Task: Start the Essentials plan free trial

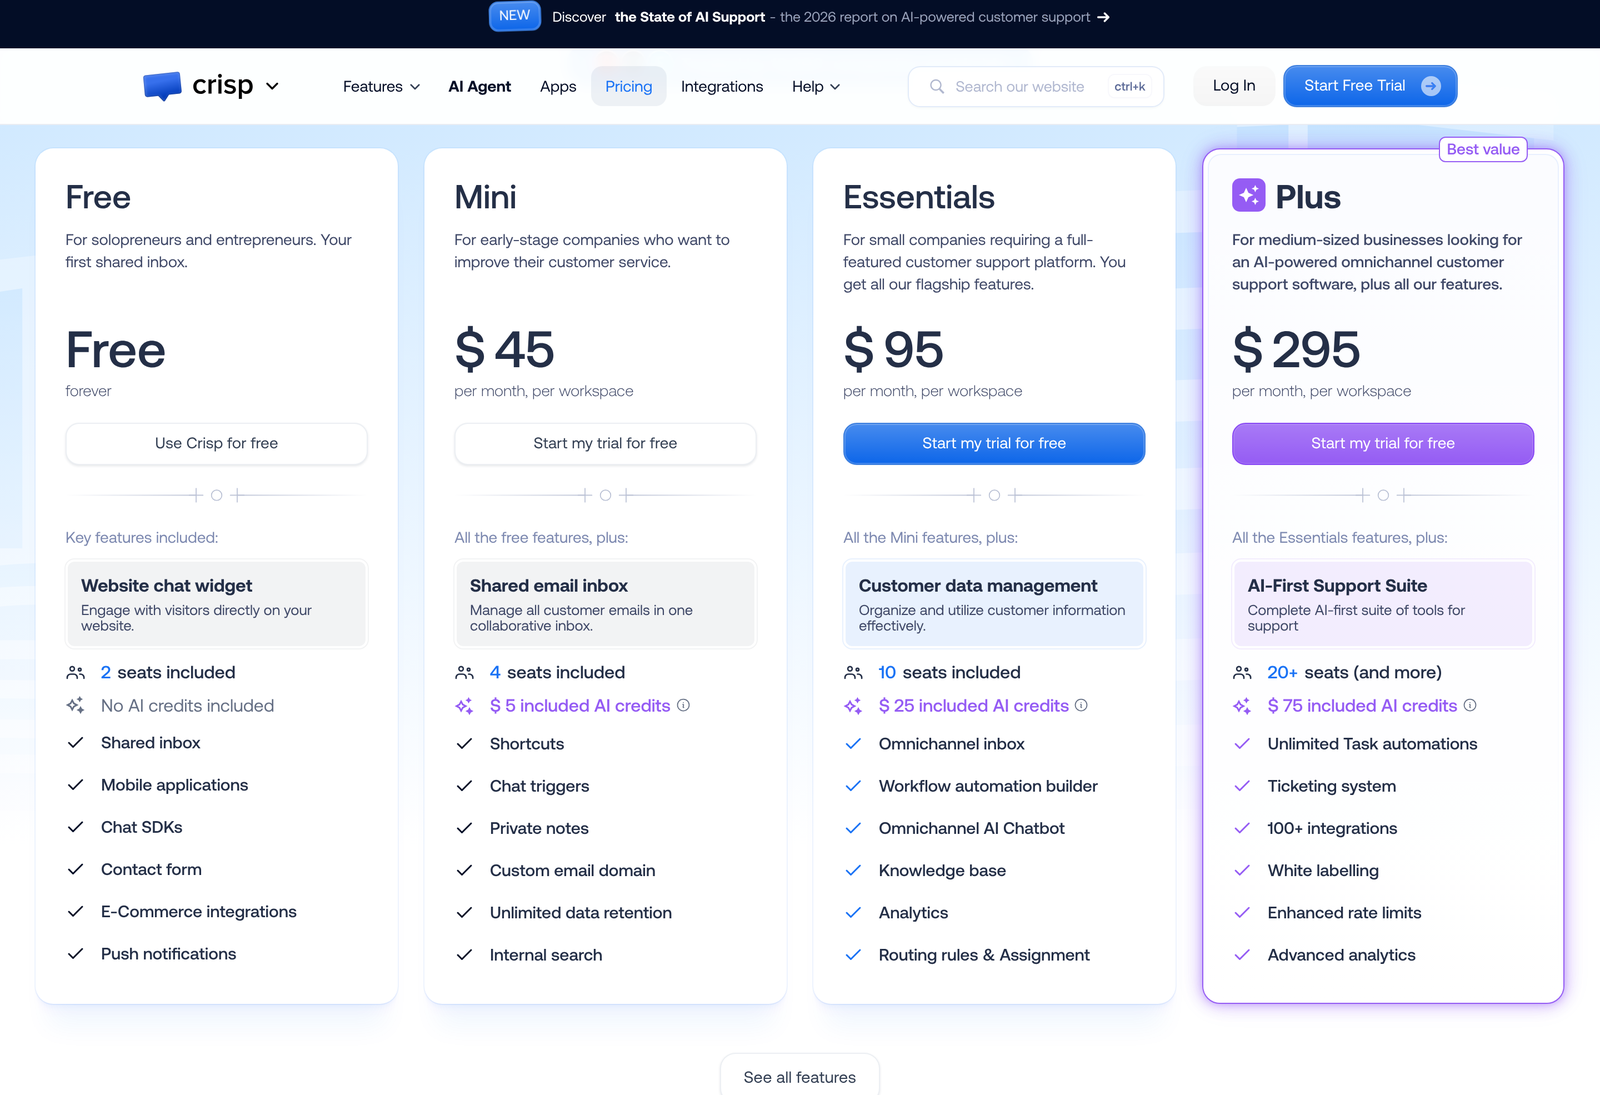Action: [x=994, y=443]
